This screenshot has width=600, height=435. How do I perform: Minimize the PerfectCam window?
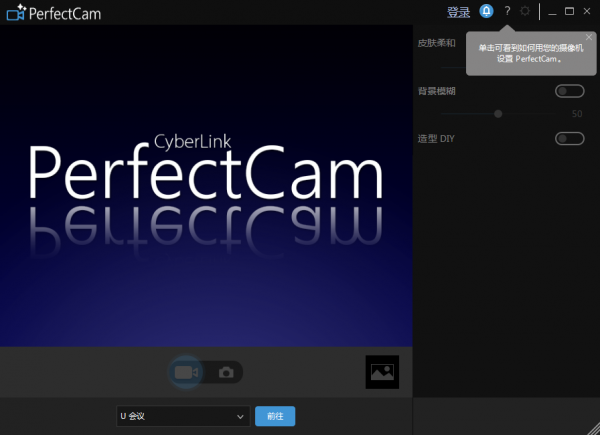(552, 12)
